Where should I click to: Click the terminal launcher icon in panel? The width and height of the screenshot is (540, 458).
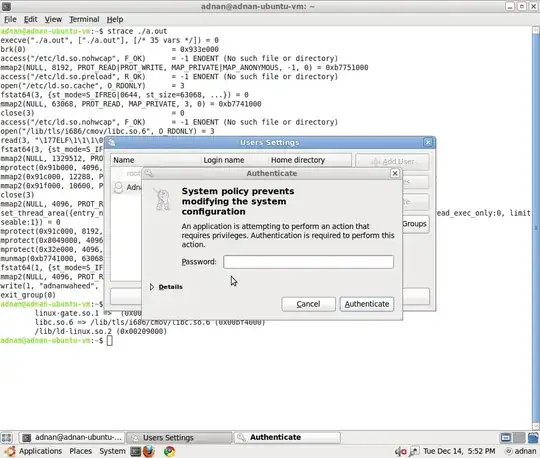(136, 451)
